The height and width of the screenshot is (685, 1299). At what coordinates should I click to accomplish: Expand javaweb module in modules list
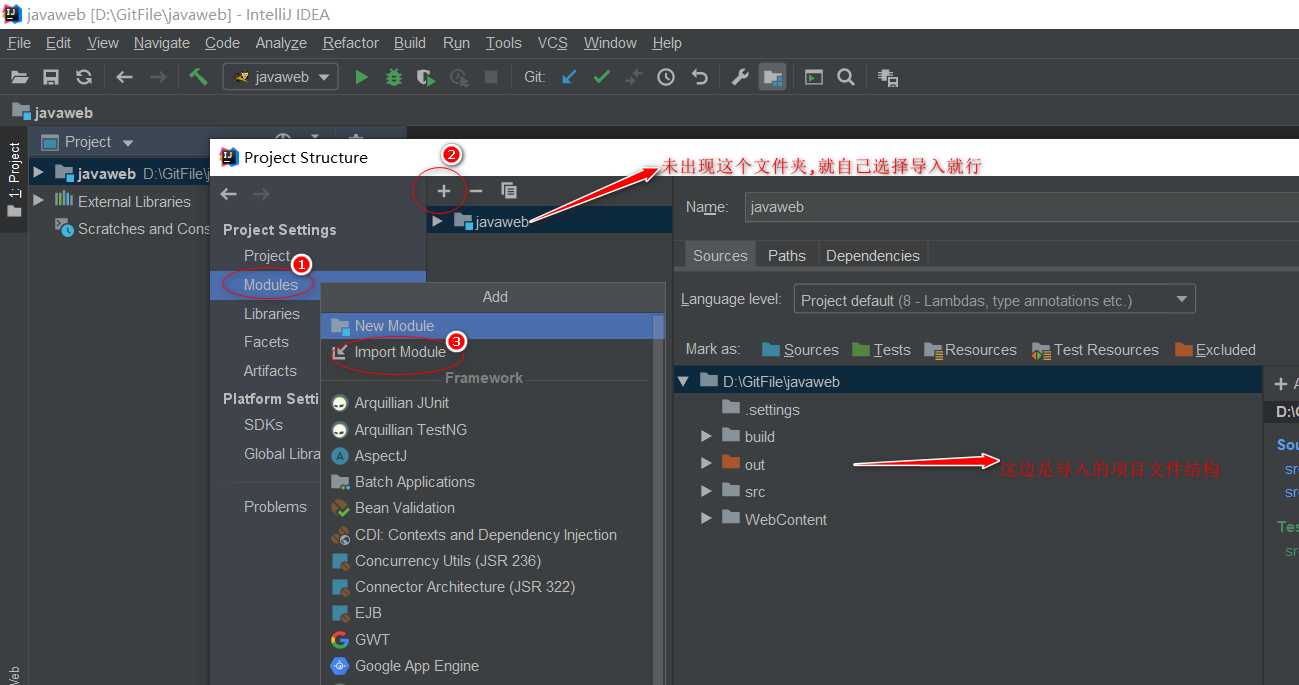[437, 221]
